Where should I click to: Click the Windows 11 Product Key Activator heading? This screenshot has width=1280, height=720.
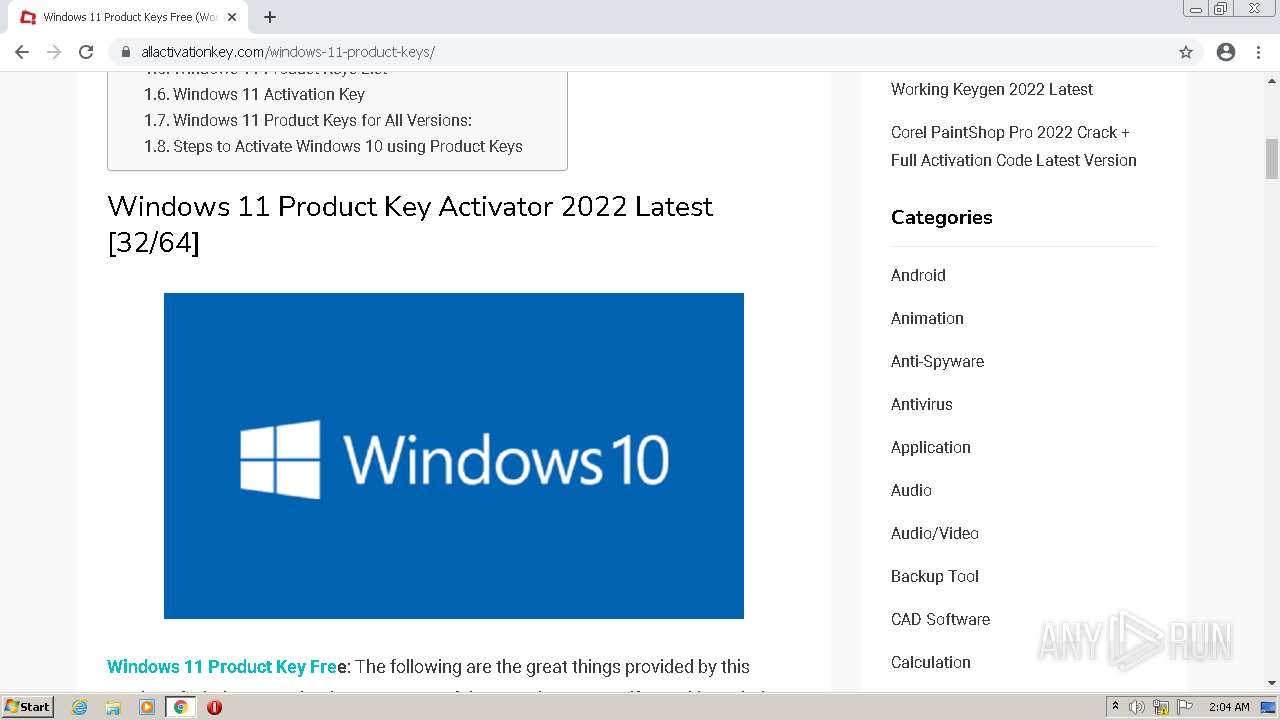[410, 224]
